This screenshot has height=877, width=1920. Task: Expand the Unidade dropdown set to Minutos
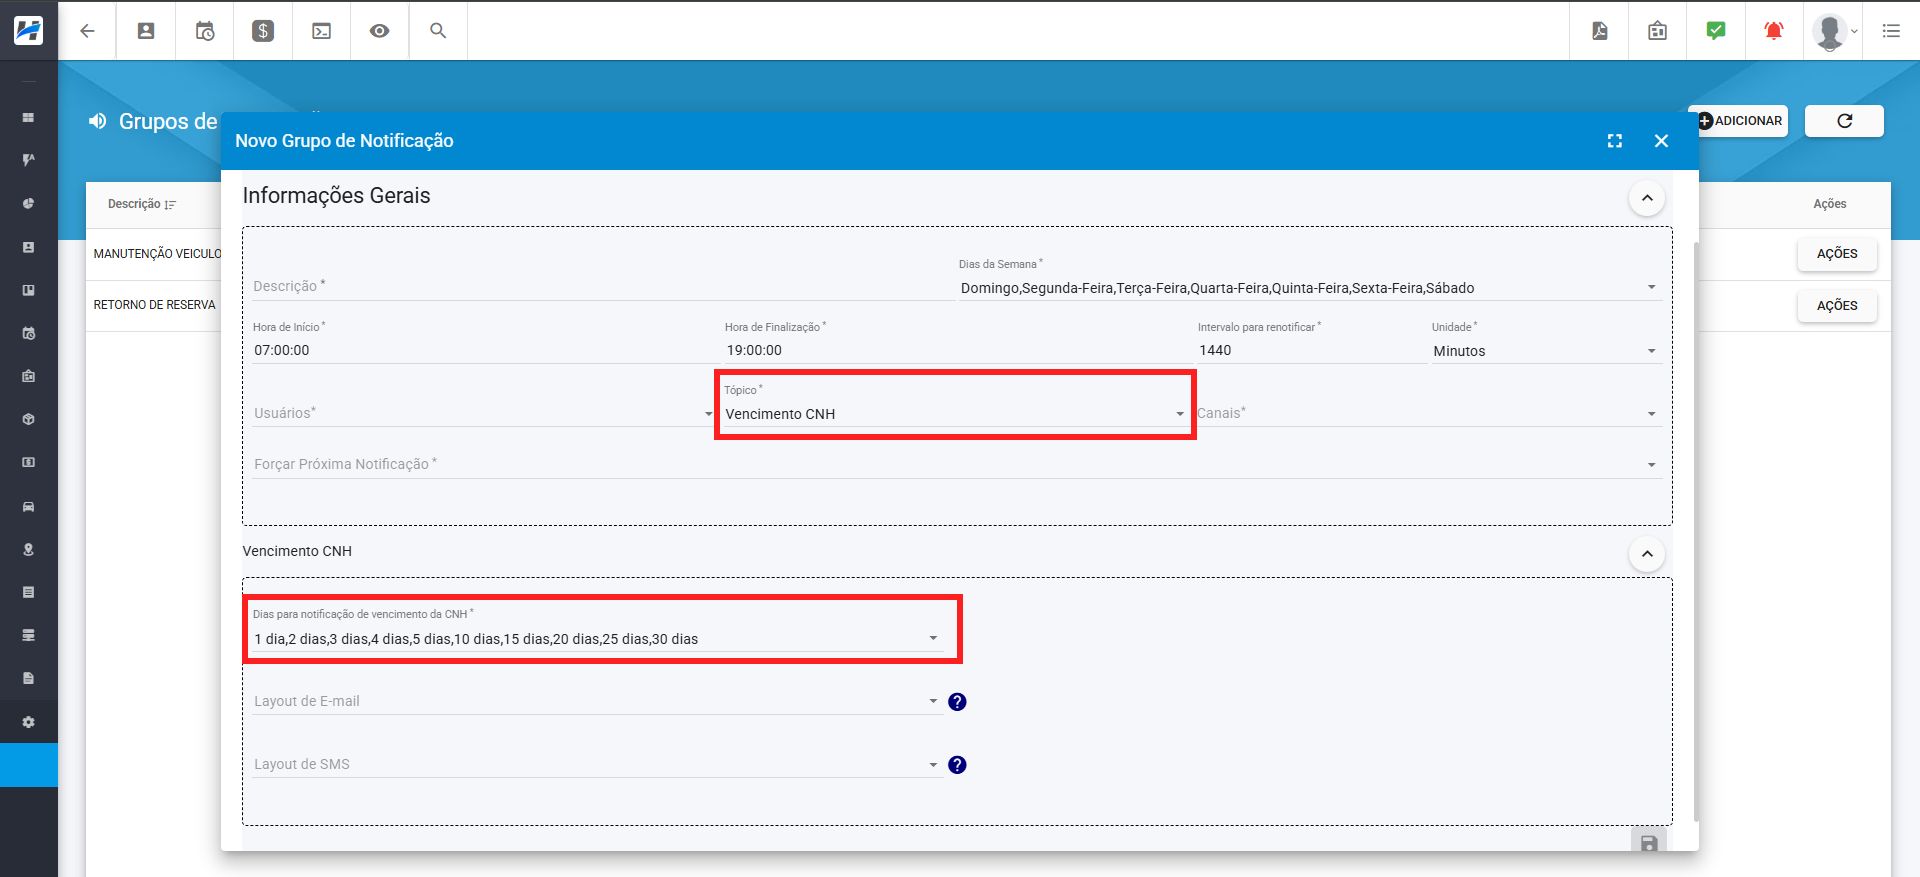tap(1546, 351)
